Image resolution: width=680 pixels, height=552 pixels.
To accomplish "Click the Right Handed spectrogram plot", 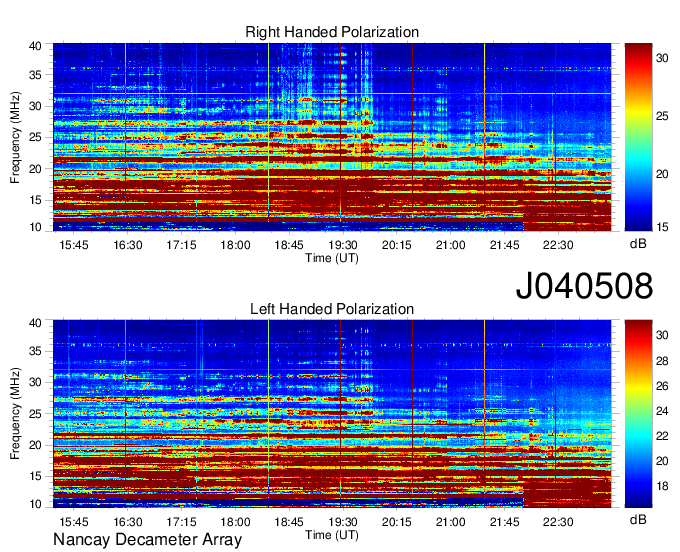I will pos(332,137).
